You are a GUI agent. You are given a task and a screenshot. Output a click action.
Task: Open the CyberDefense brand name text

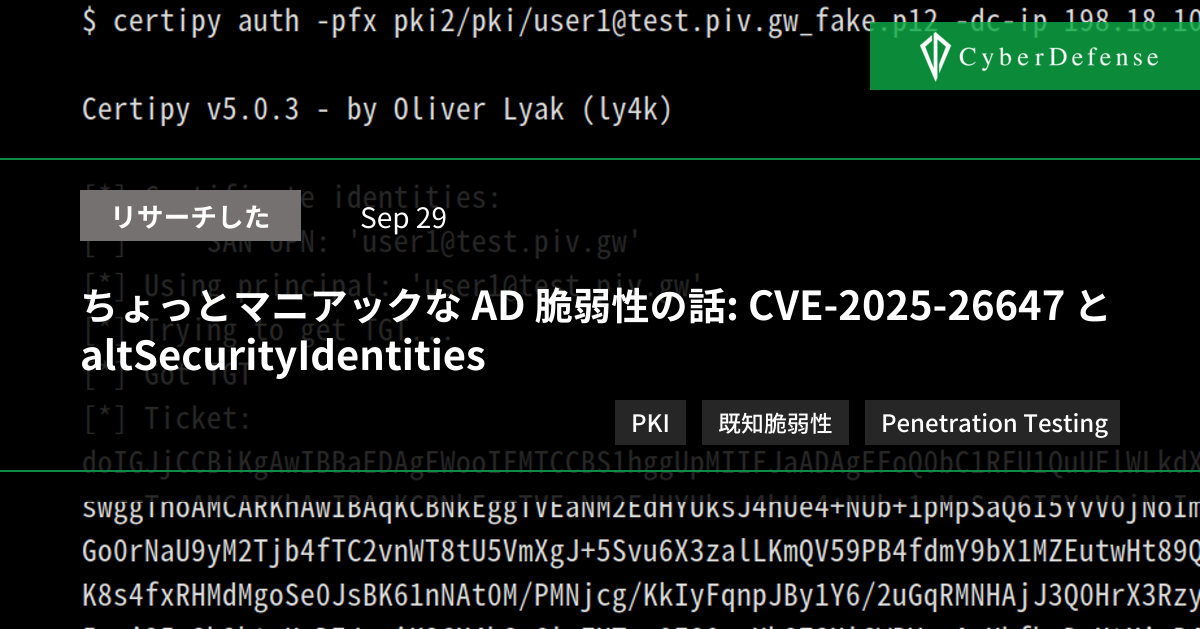[x=1059, y=57]
